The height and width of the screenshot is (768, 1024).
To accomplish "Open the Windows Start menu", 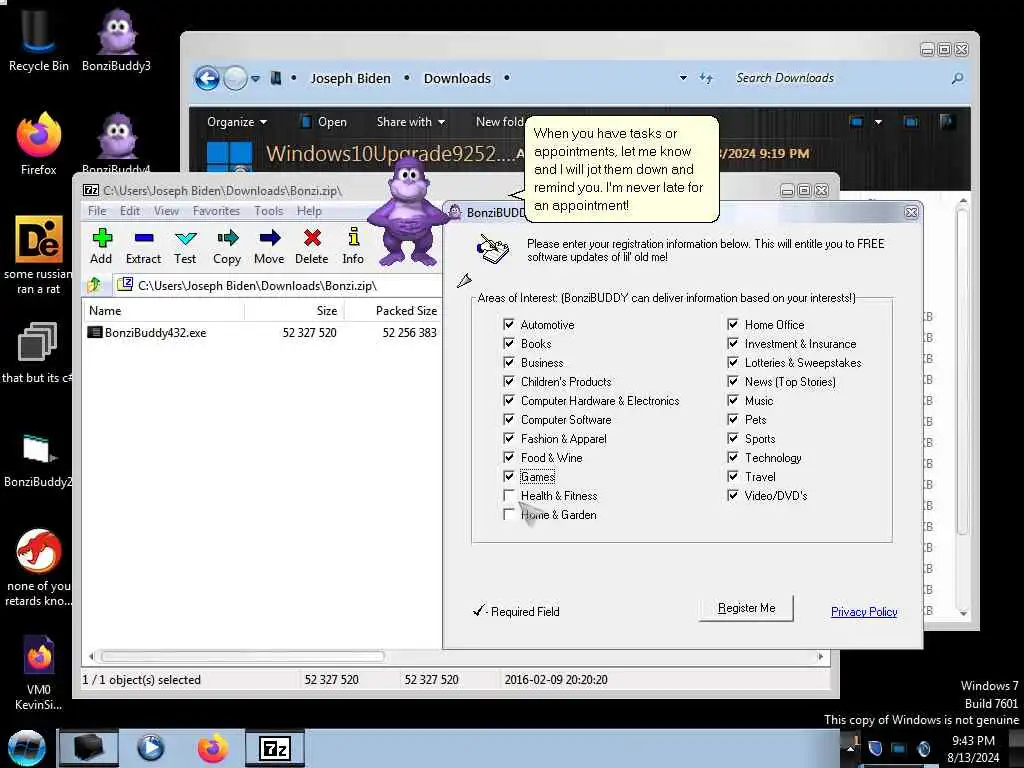I will pyautogui.click(x=27, y=748).
